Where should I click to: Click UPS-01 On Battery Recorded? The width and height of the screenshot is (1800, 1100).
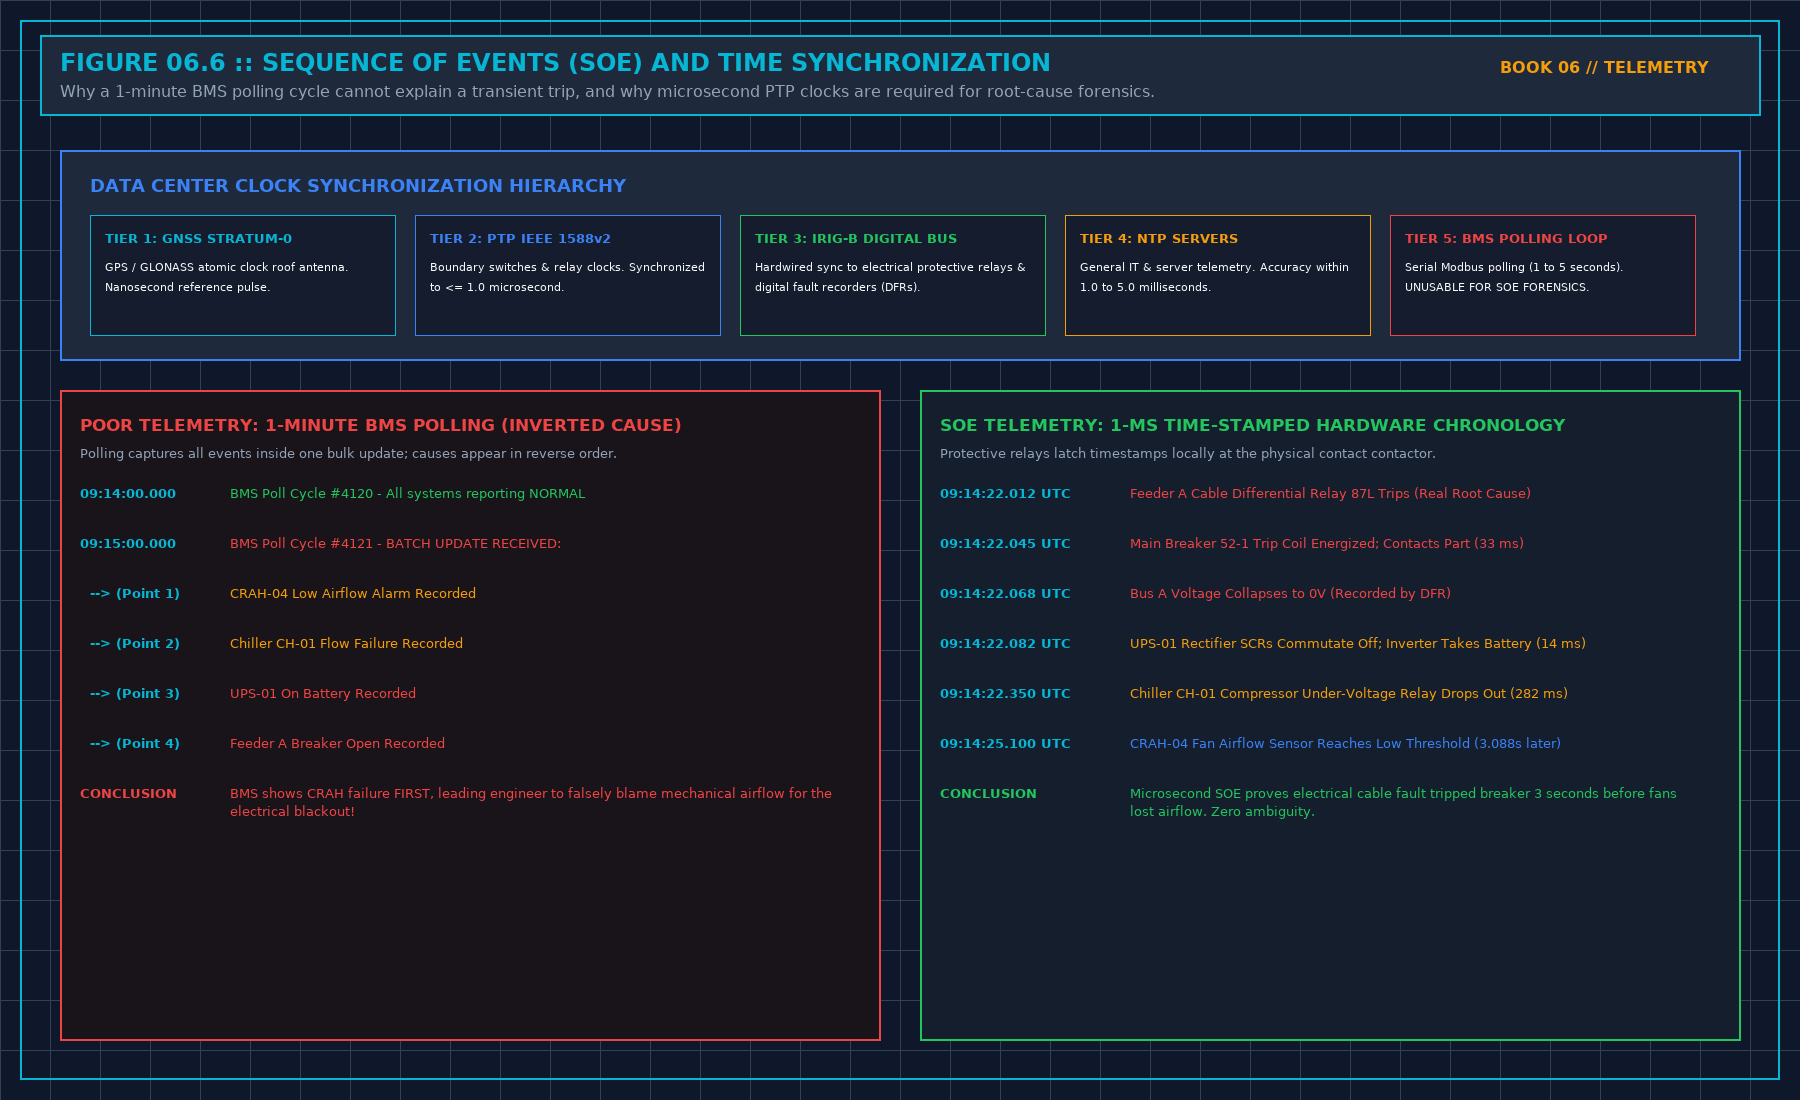pos(323,694)
